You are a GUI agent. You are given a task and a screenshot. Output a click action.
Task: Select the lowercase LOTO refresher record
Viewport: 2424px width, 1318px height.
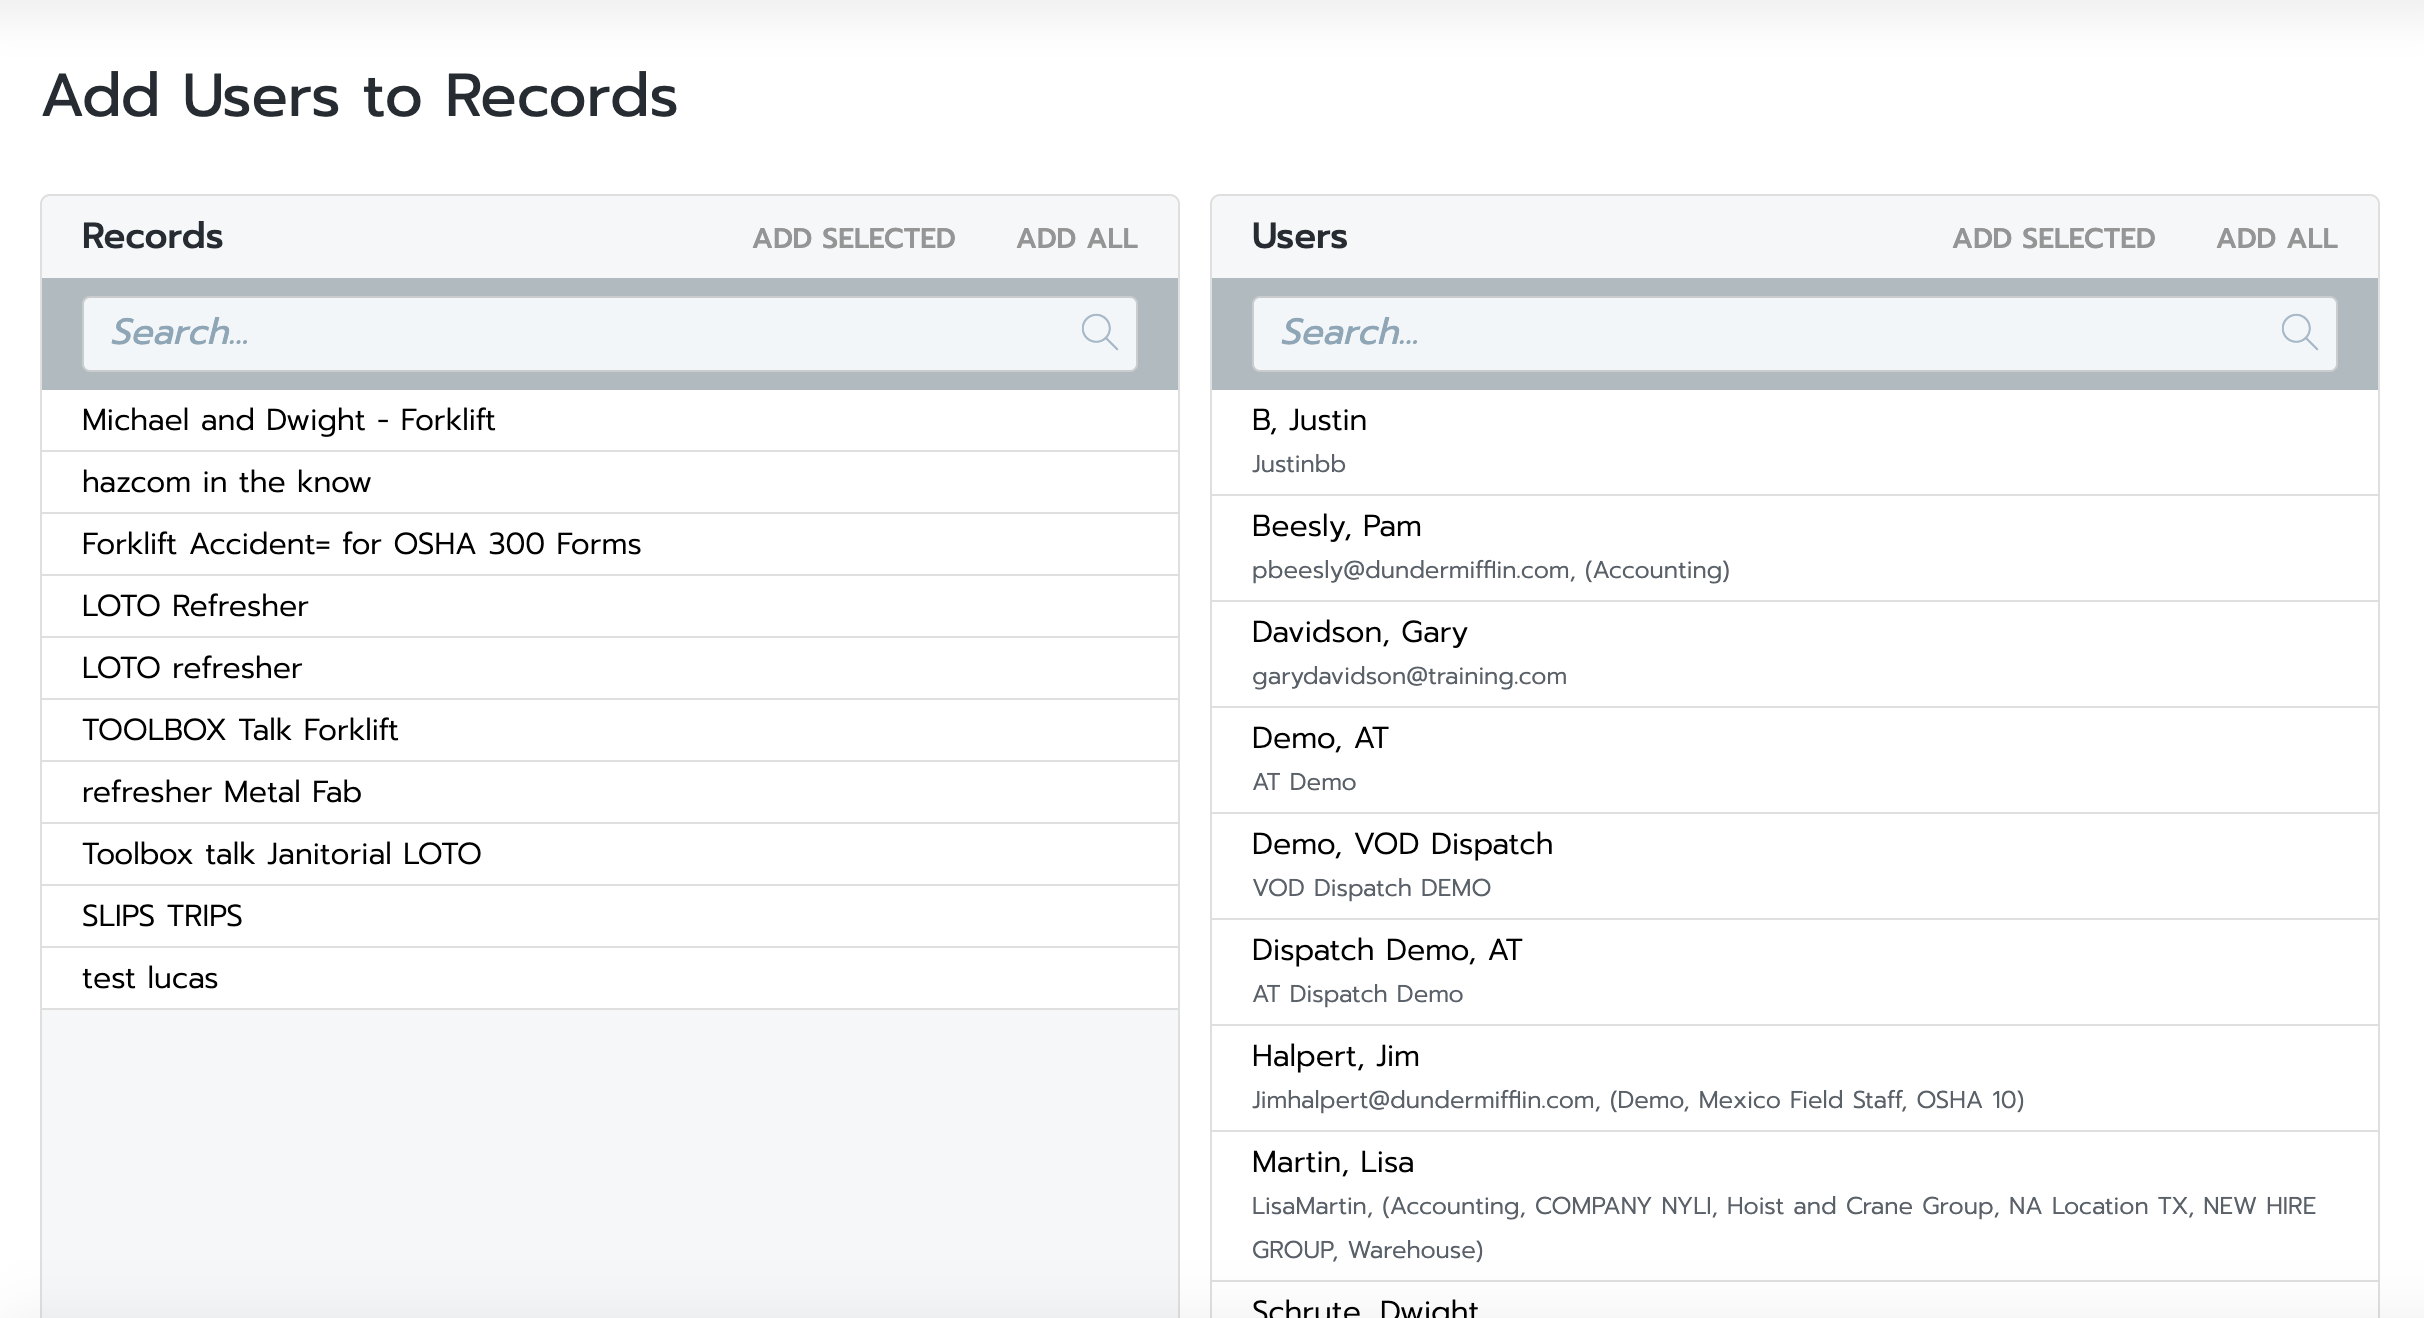pos(610,668)
